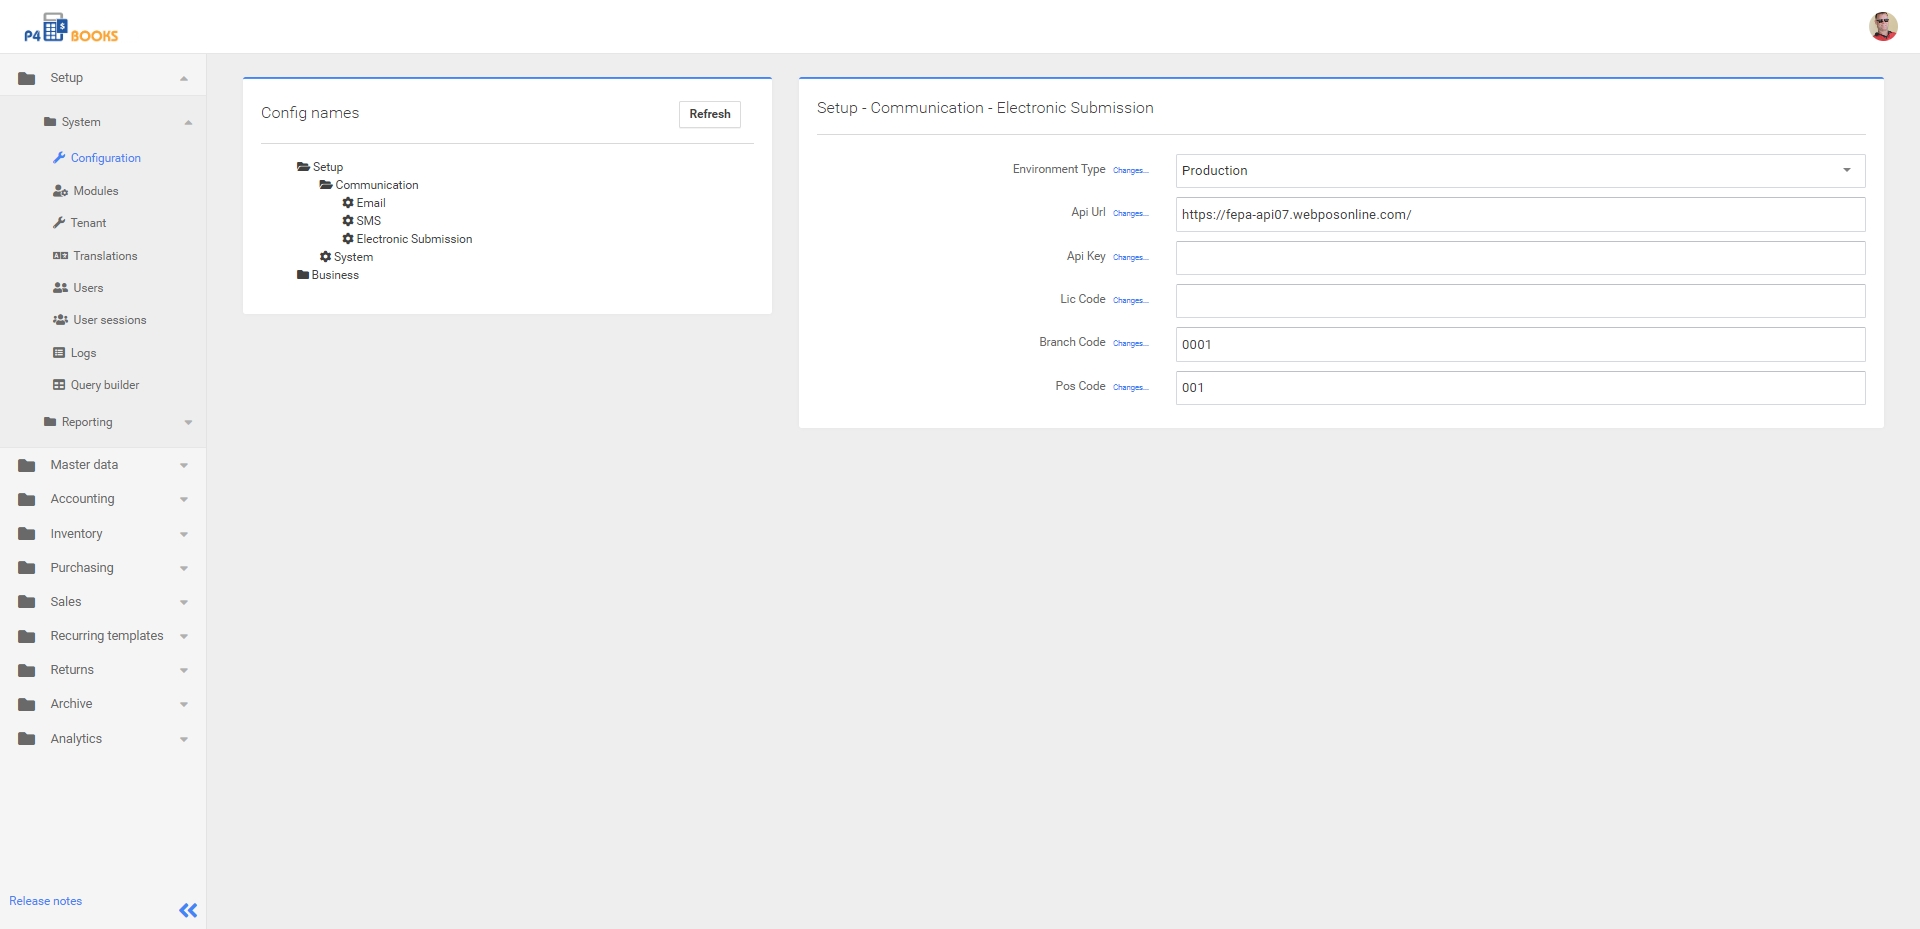Image resolution: width=1920 pixels, height=929 pixels.
Task: View Changes link next to Api Url
Action: click(1130, 213)
